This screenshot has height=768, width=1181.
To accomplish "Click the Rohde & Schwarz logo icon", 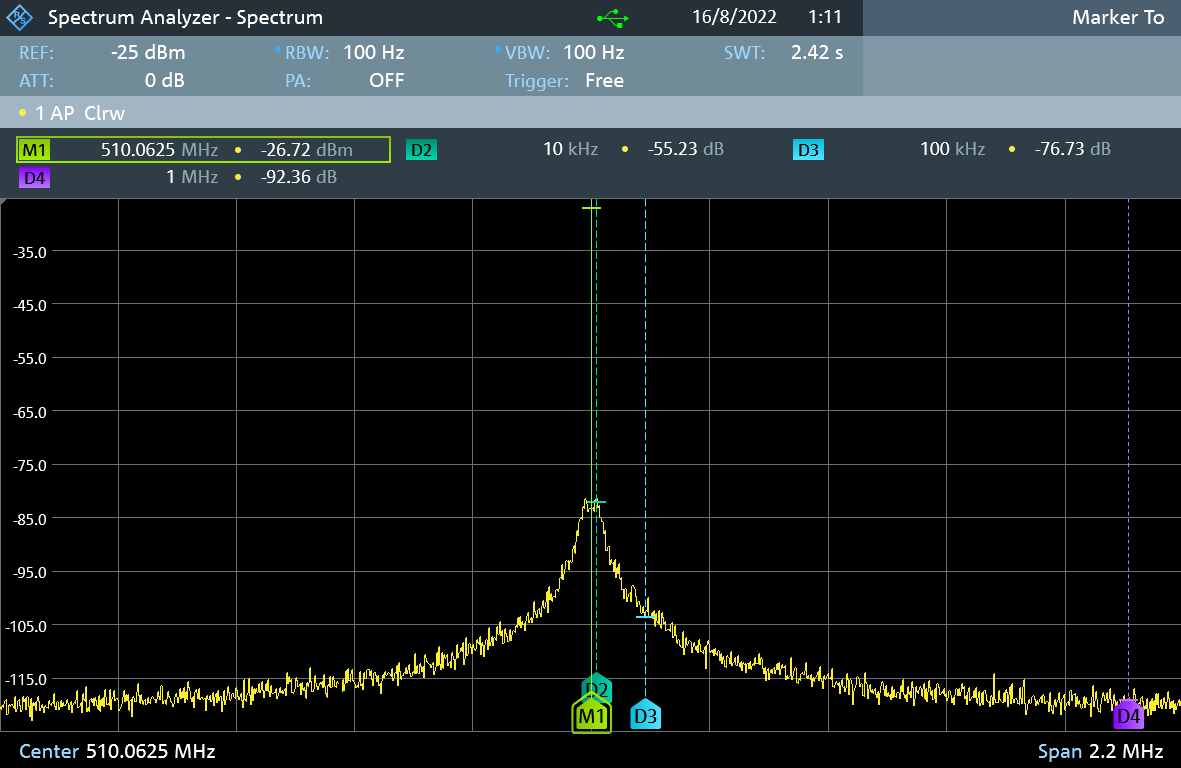I will point(21,18).
